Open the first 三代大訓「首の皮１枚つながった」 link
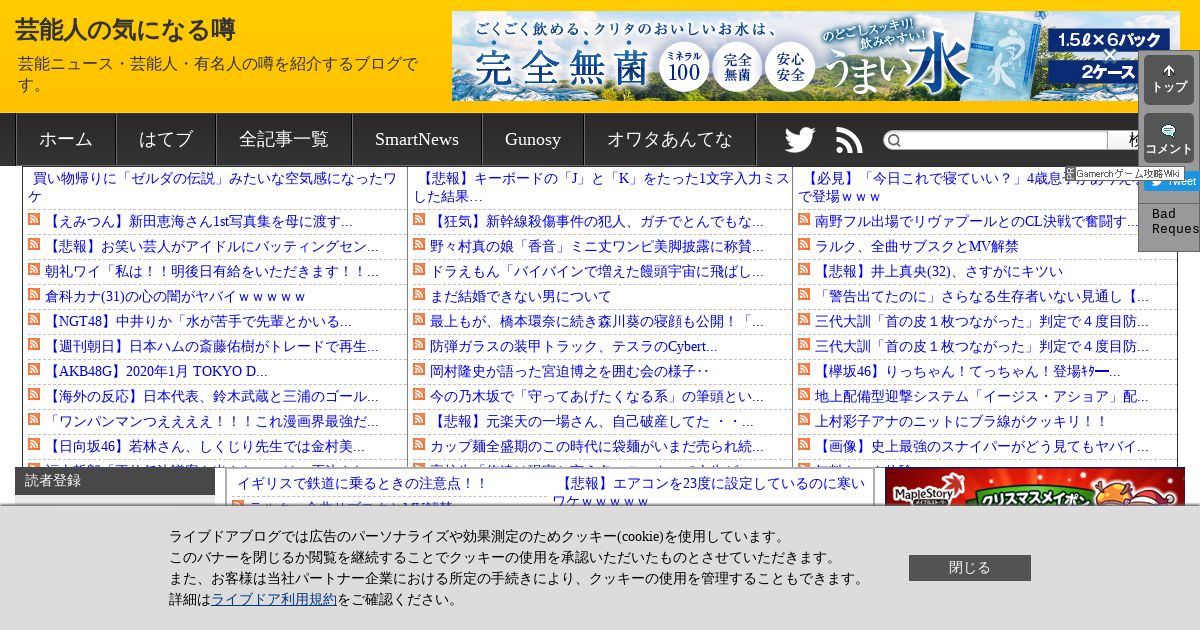Screen dimensions: 1200x630 (982, 321)
